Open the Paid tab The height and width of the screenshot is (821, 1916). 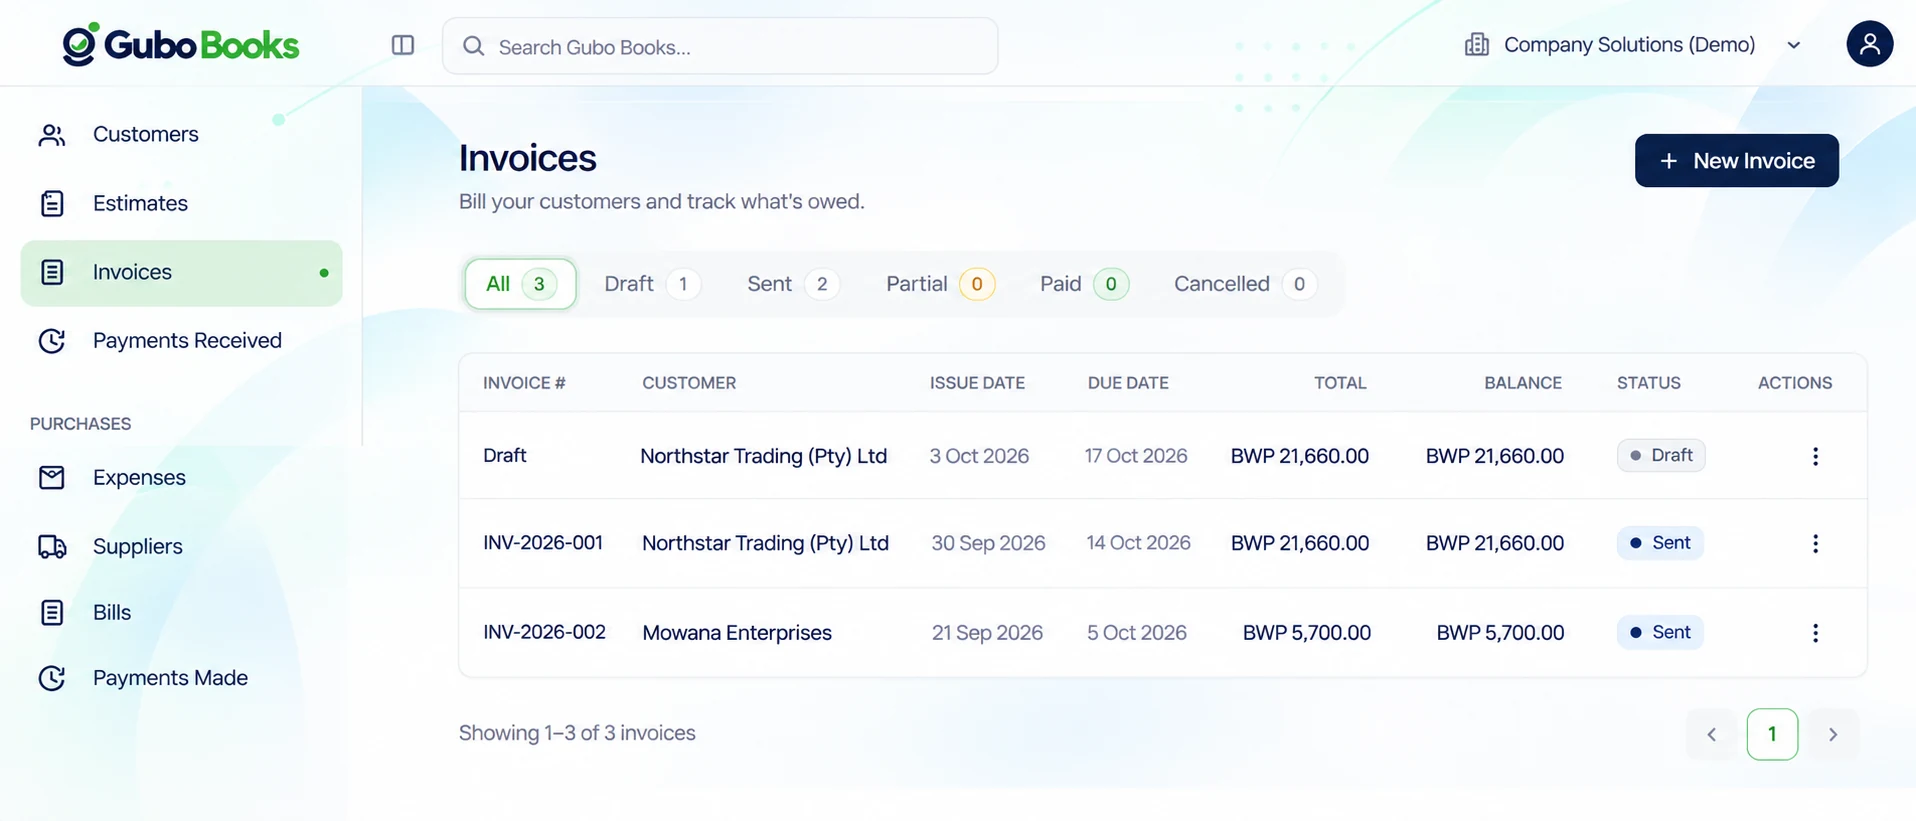click(1084, 284)
